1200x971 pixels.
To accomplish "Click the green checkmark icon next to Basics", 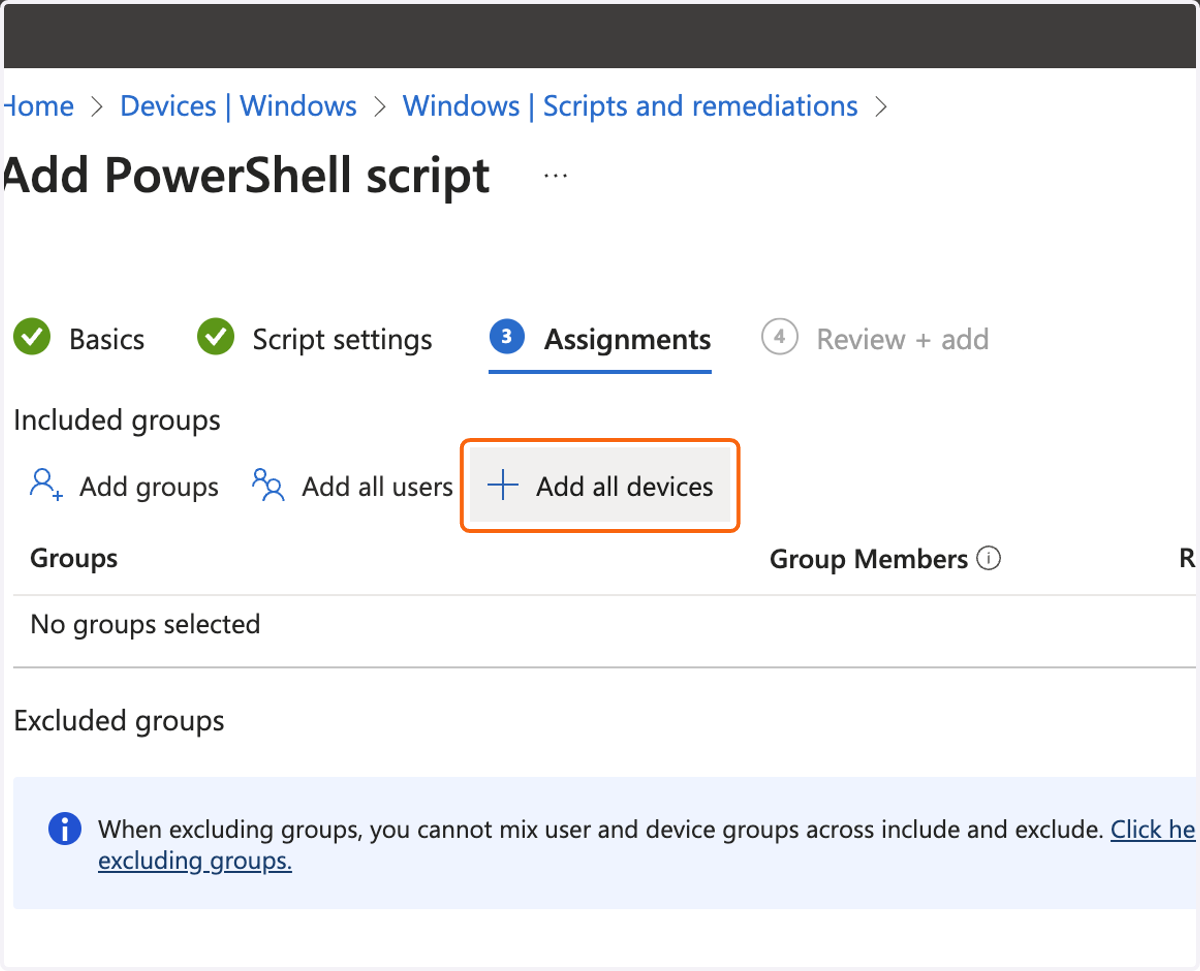I will pyautogui.click(x=32, y=338).
